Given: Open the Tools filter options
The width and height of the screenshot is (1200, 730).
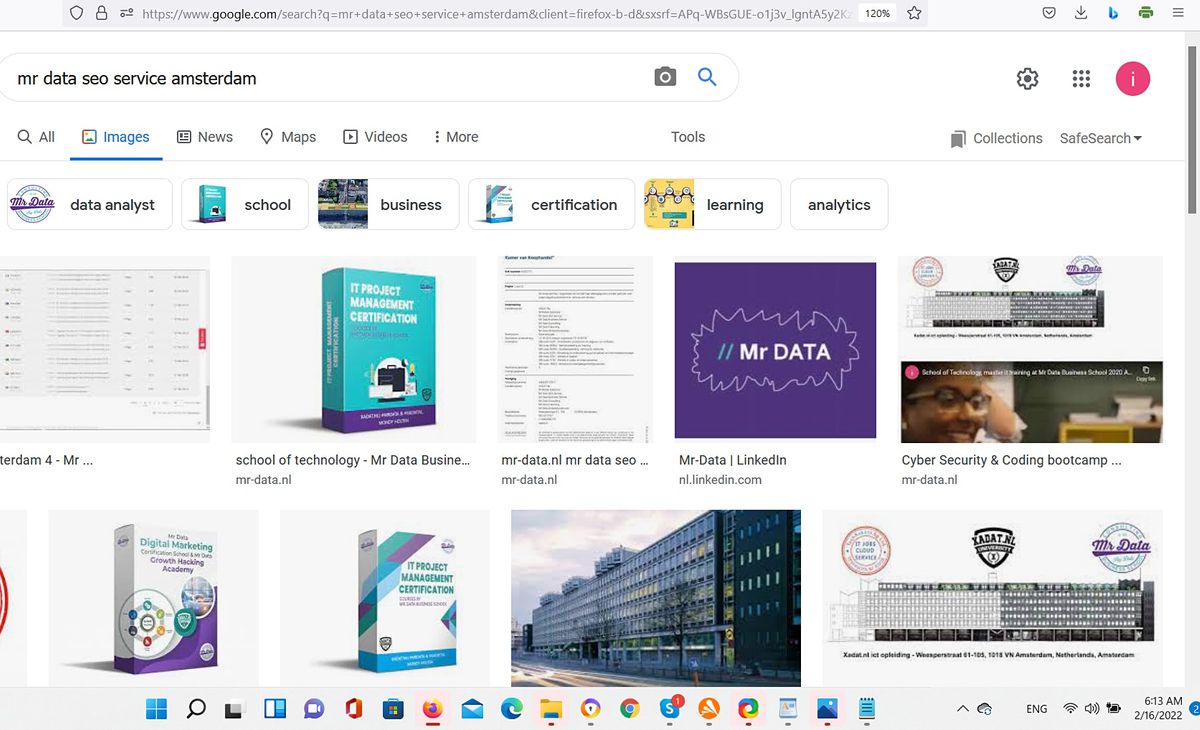Looking at the screenshot, I should click(x=688, y=137).
